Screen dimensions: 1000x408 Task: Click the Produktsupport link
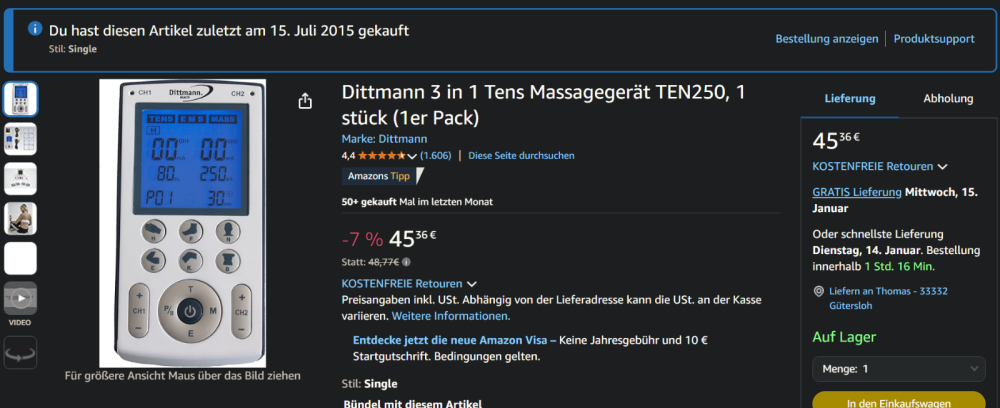pyautogui.click(x=934, y=39)
